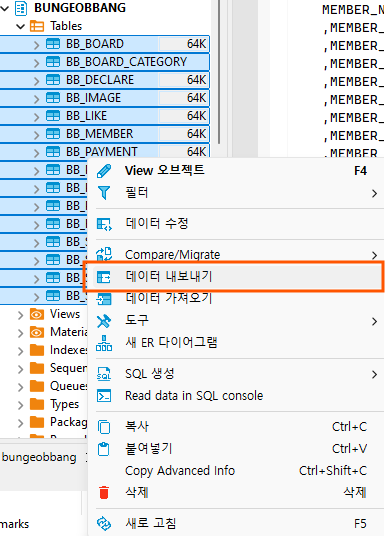385x536 pixels.
Task: Choose View 오브젝트 from context menu
Action: point(236,171)
